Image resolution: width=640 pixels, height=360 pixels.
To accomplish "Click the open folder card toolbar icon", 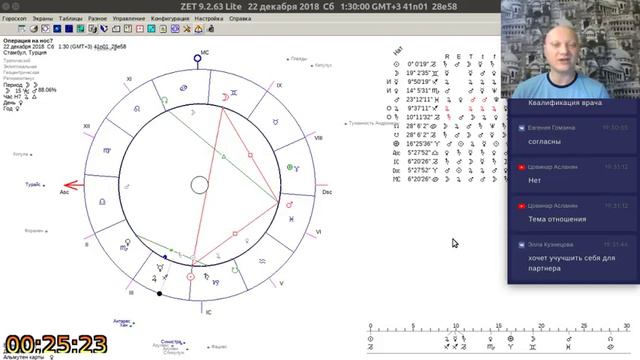I will [x=116, y=29].
